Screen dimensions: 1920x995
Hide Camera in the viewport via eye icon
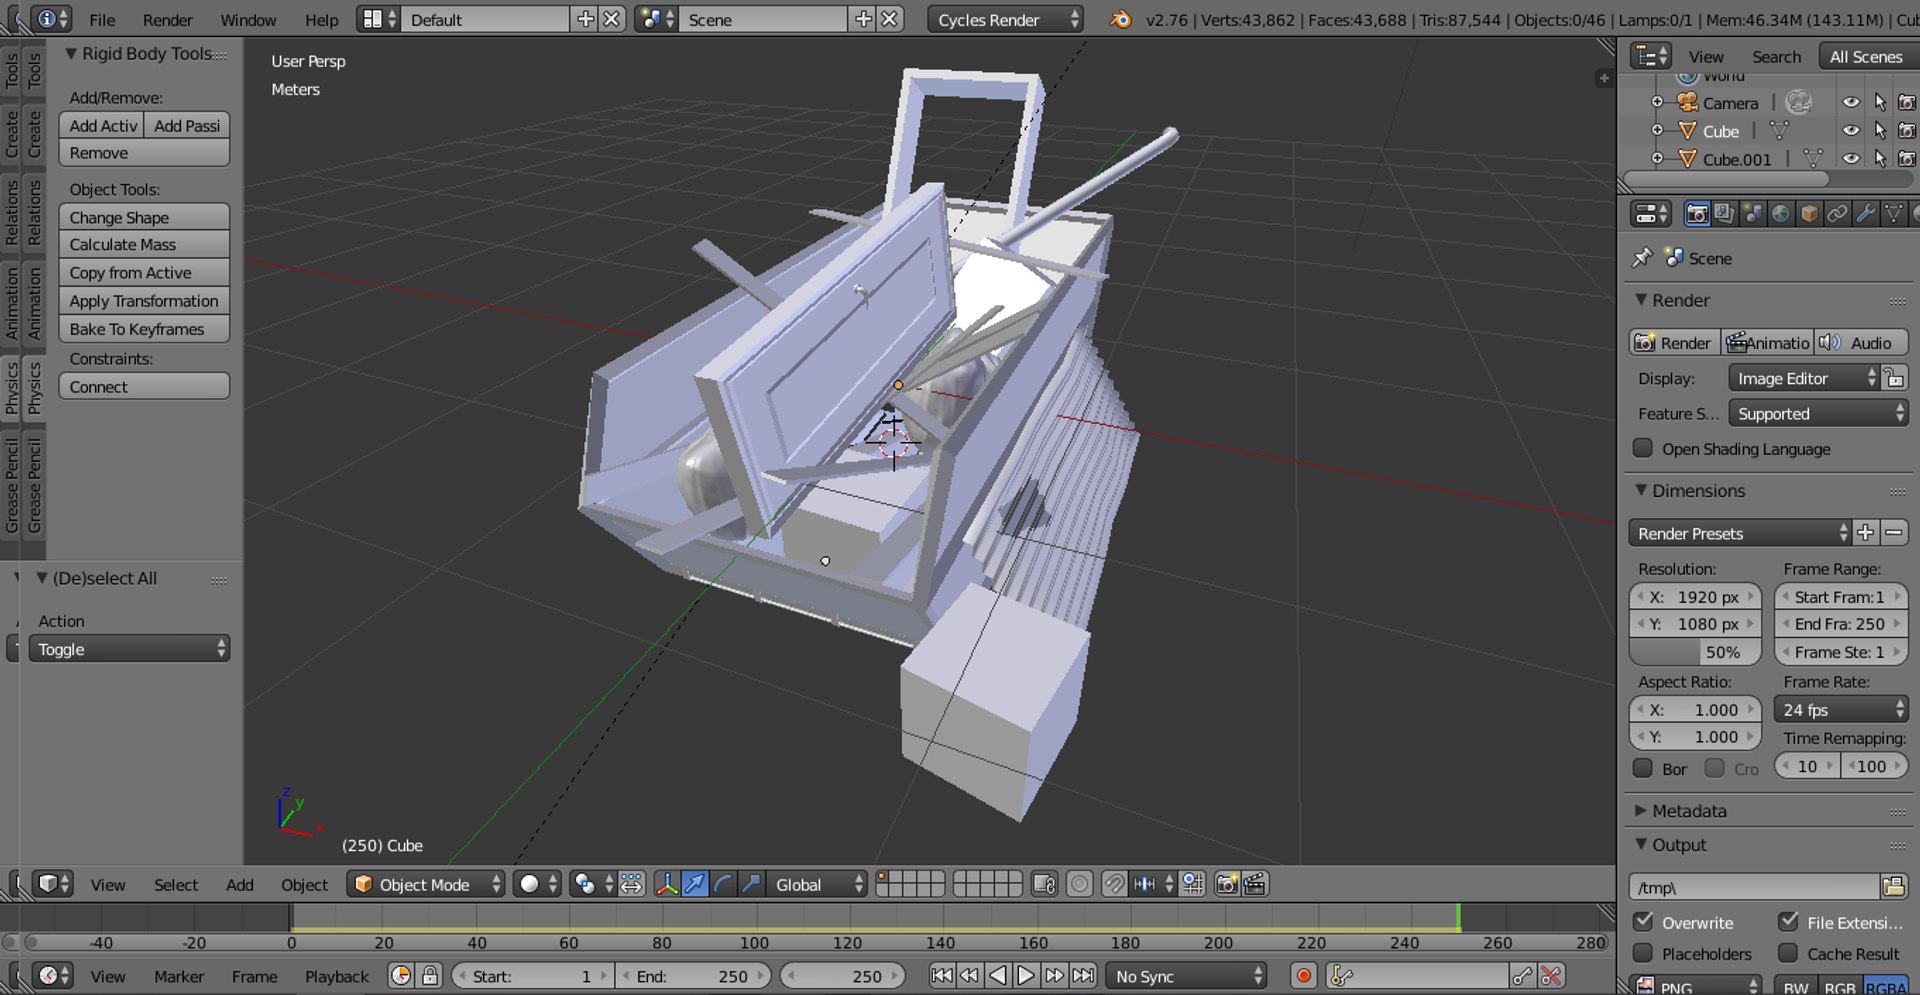pos(1851,103)
